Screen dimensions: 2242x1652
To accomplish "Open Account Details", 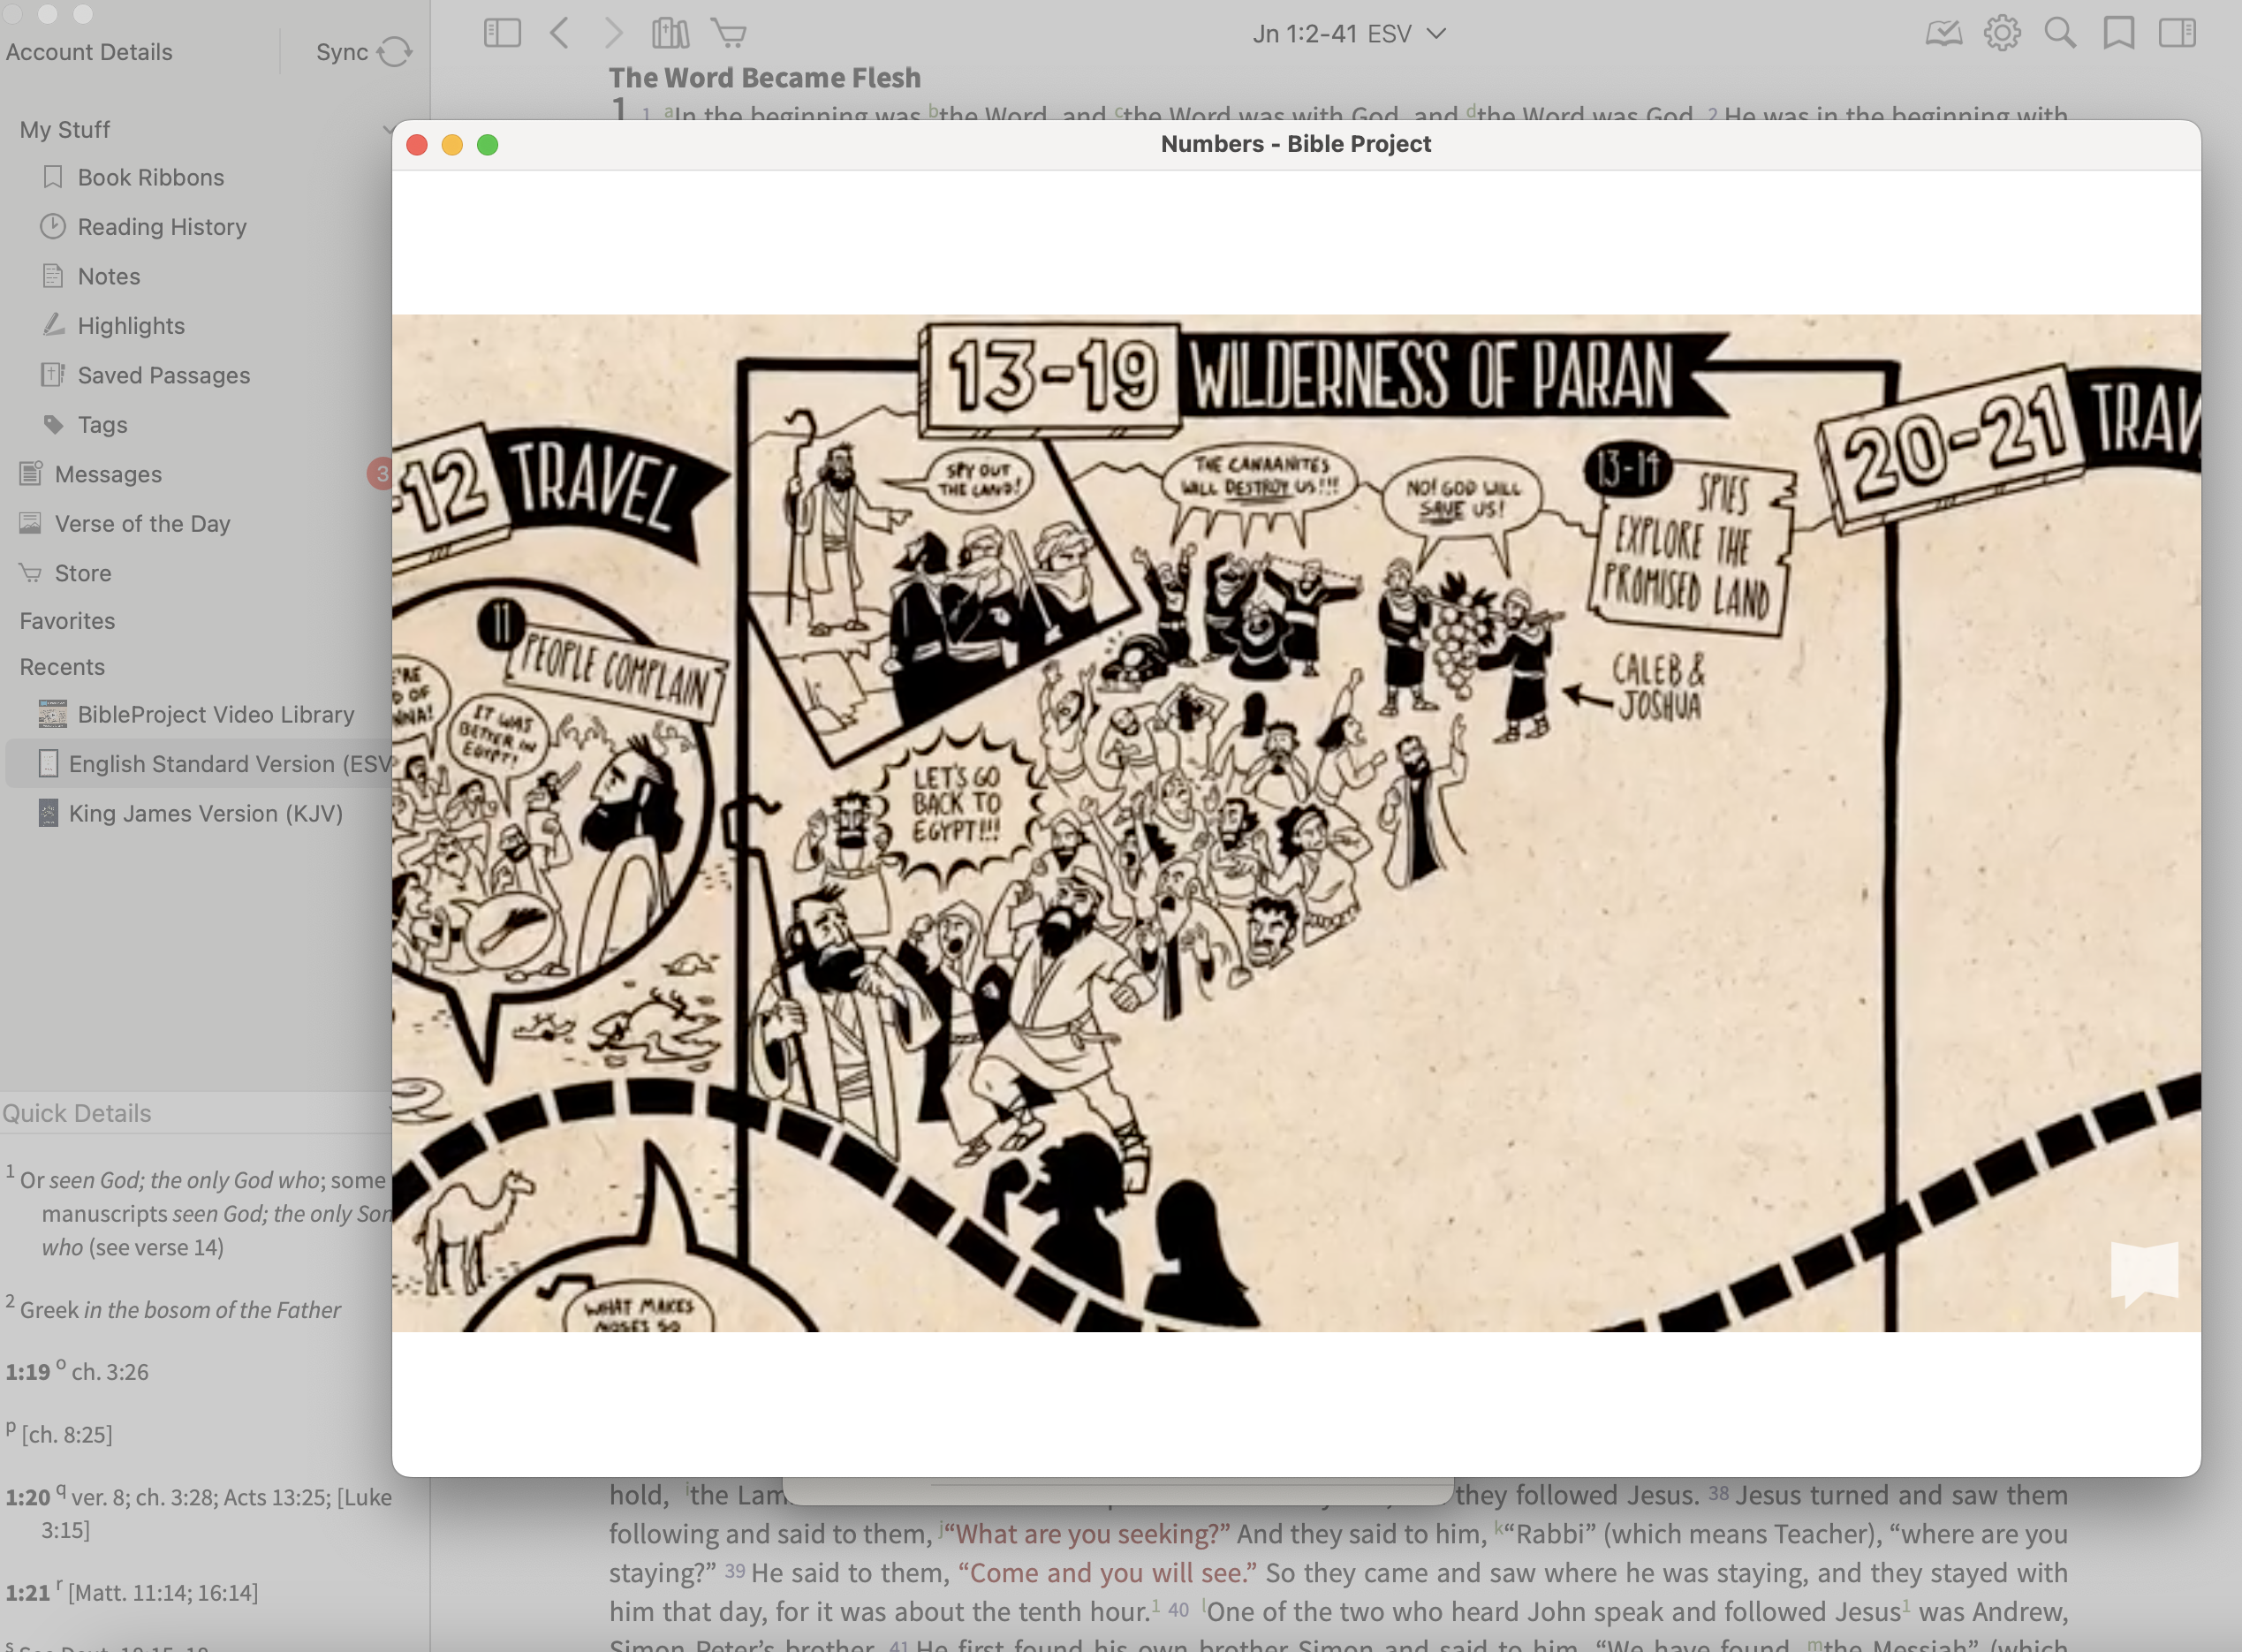I will 89,52.
